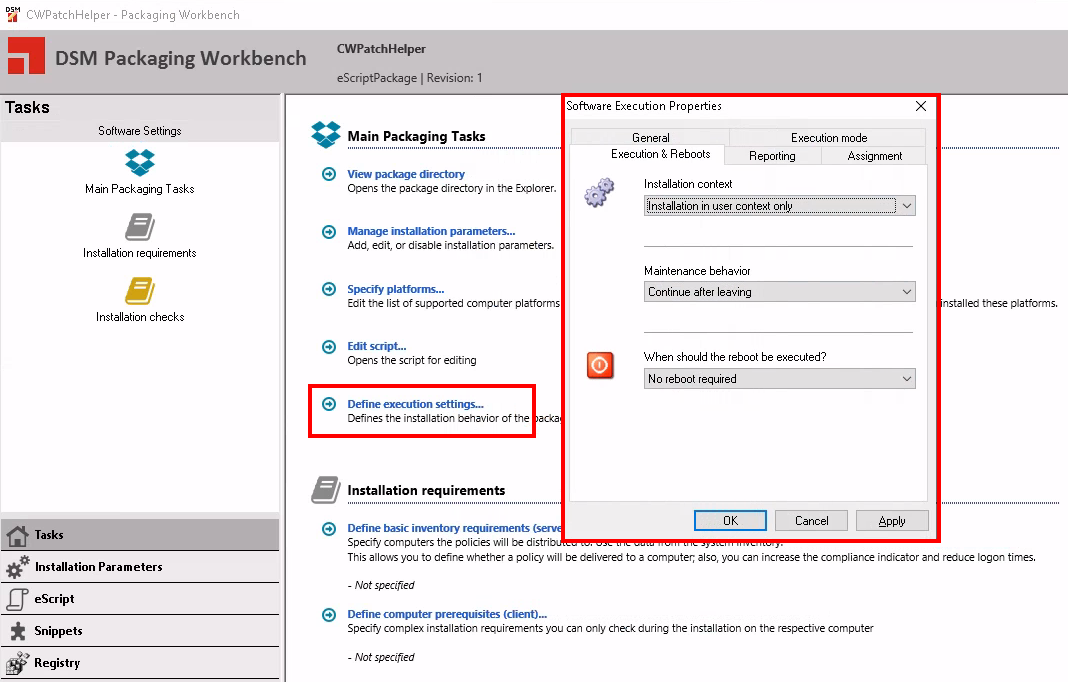Open Edit script link
This screenshot has width=1068, height=682.
pos(377,346)
